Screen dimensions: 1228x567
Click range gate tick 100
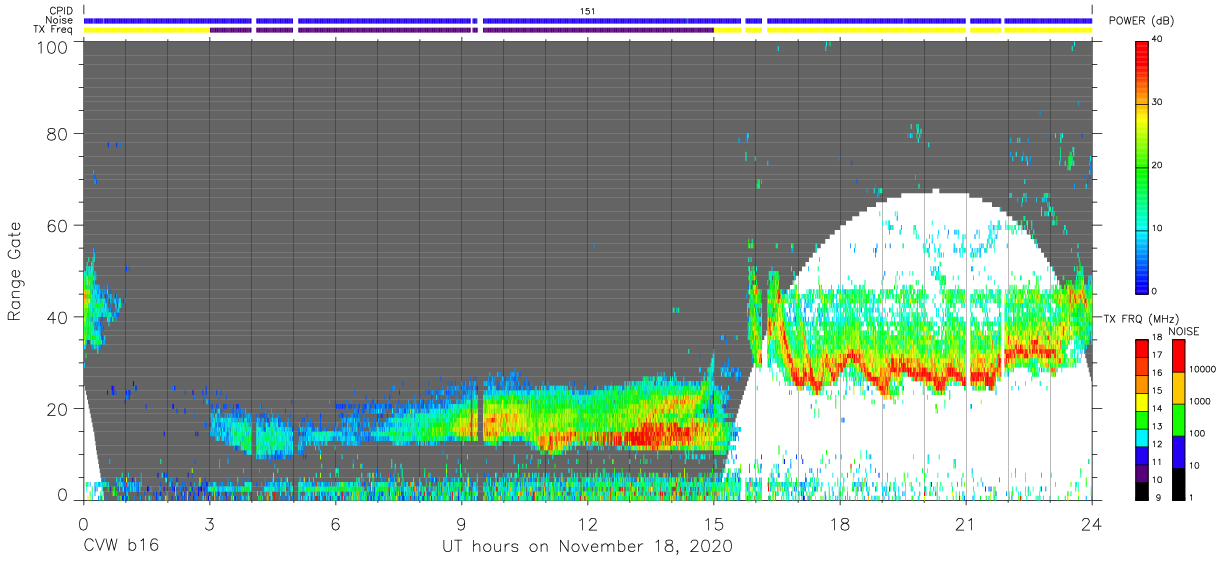(54, 47)
